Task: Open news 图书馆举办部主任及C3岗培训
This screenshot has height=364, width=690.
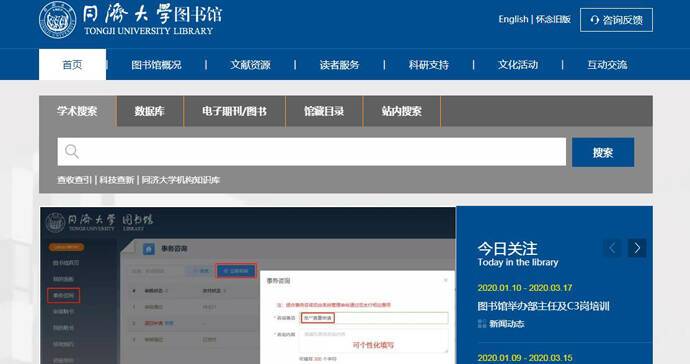Action: point(543,306)
